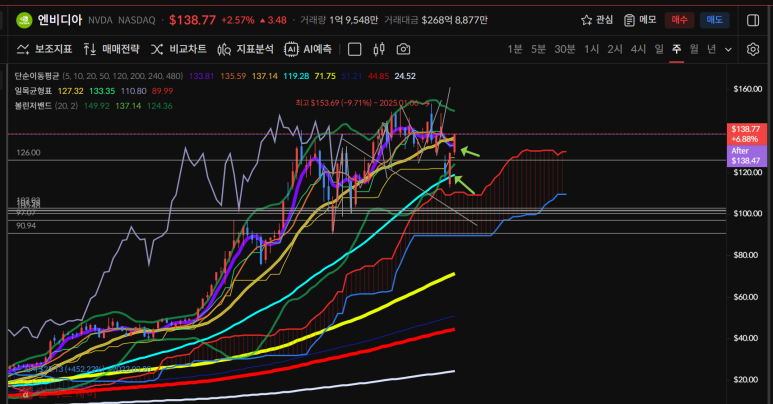The height and width of the screenshot is (404, 773).
Task: Click the $138.77 header price
Action: click(192, 20)
